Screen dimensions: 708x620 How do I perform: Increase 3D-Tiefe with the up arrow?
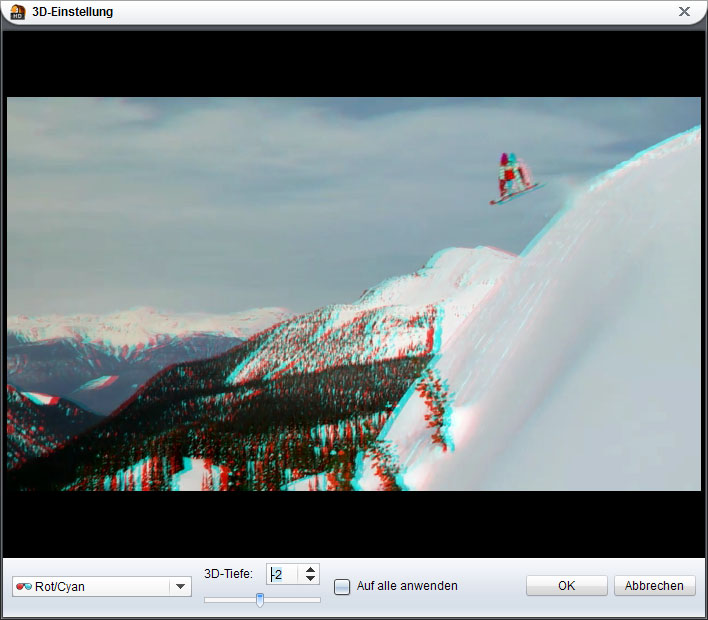point(310,570)
